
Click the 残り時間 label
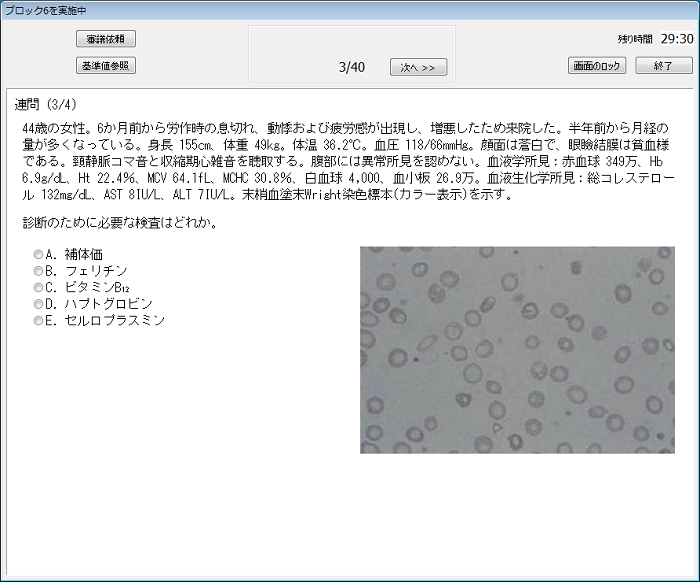[635, 39]
